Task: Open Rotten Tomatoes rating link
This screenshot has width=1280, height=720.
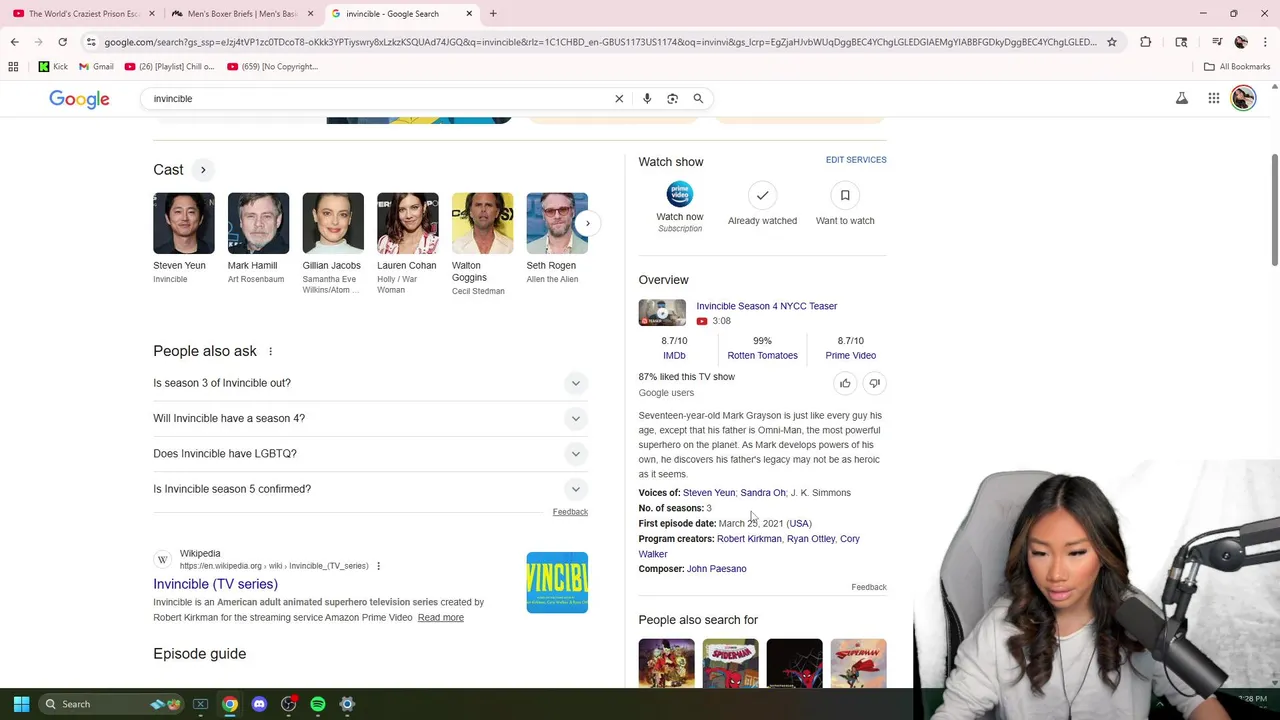Action: click(762, 356)
